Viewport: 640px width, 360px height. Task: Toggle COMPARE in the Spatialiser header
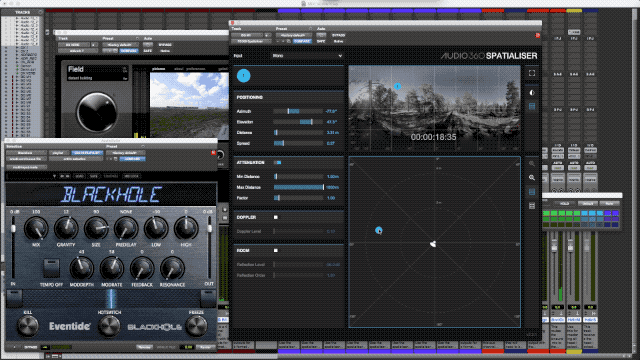click(302, 41)
